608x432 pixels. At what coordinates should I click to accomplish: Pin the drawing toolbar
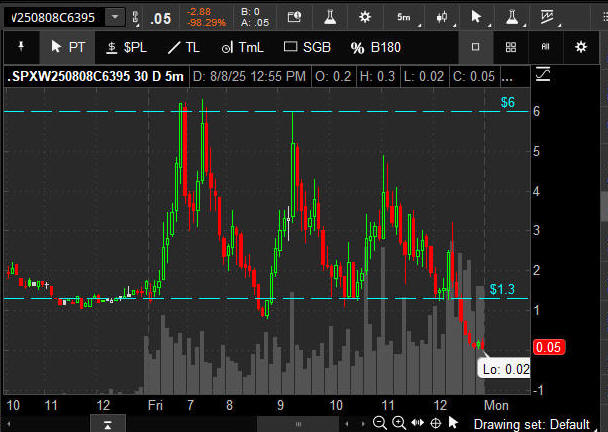click(20, 47)
